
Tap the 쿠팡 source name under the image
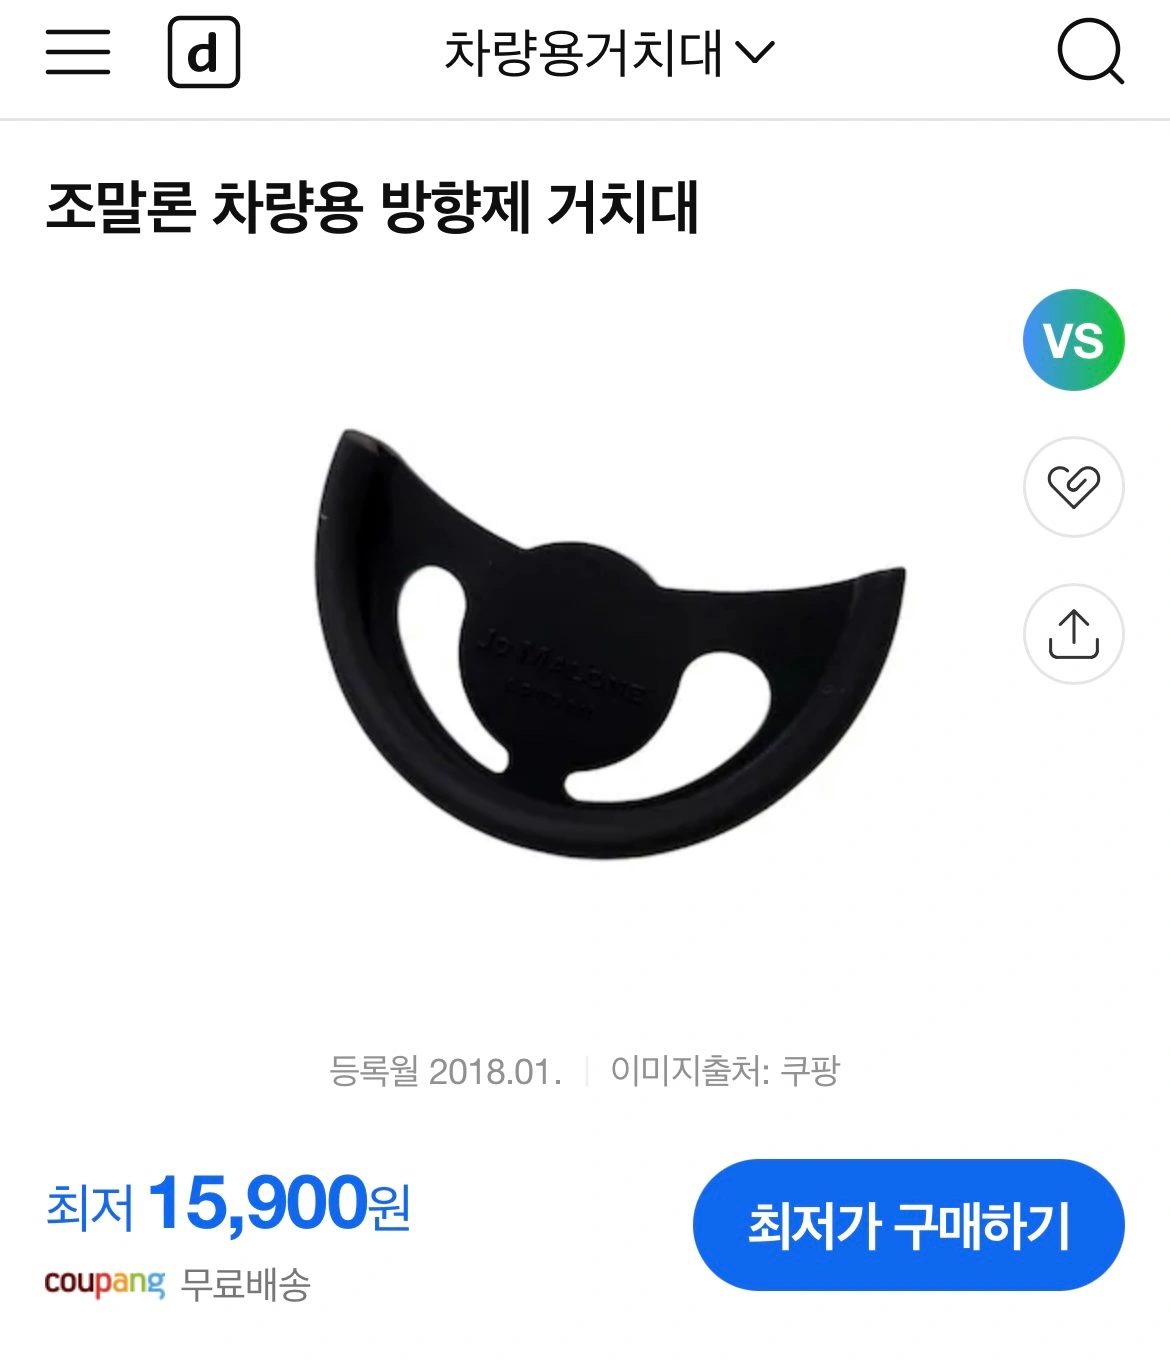click(810, 1071)
